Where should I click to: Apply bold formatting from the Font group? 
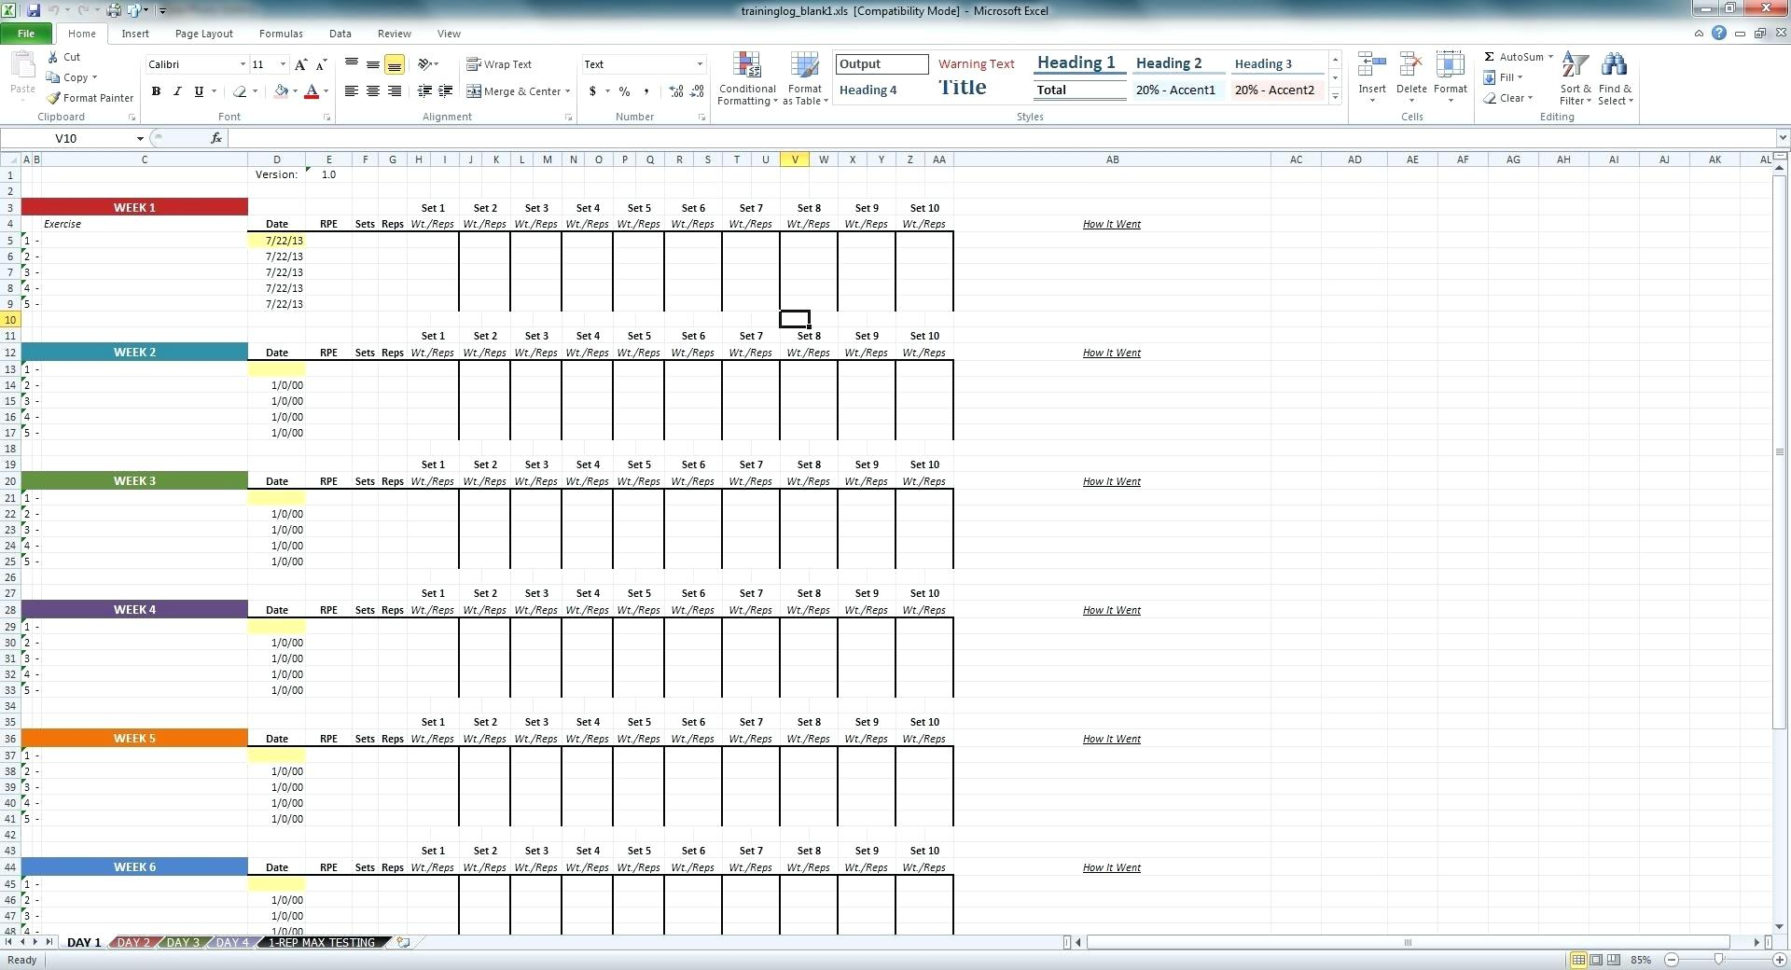156,91
